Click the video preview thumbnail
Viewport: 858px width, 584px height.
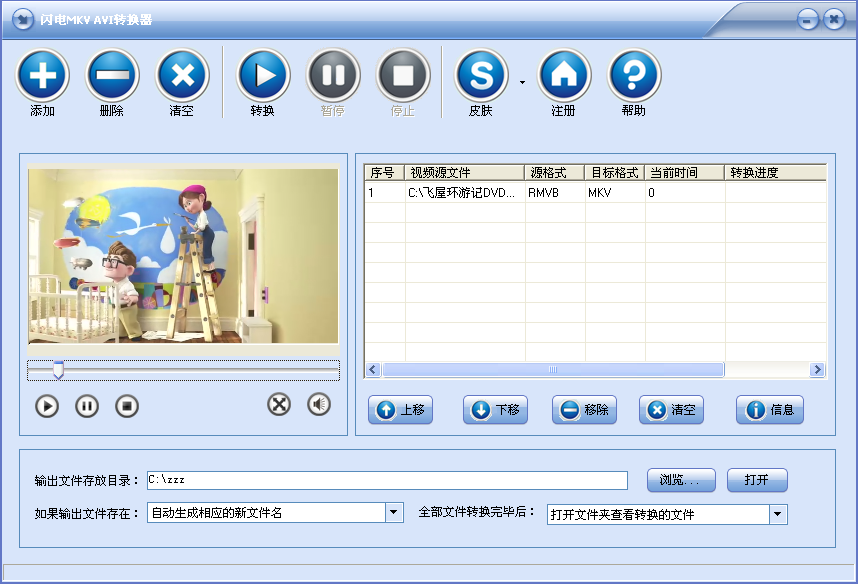point(183,256)
